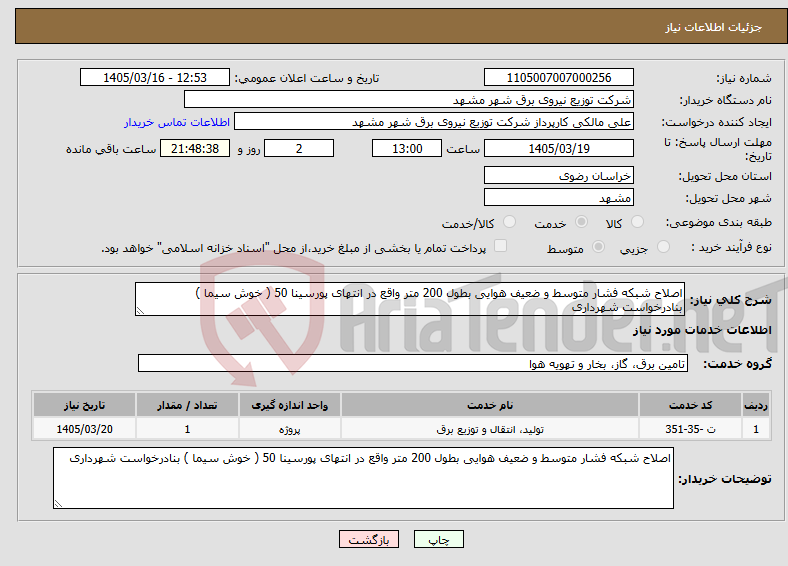The width and height of the screenshot is (788, 566).
Task: Click the گروه خدمت label
Action: [737, 364]
